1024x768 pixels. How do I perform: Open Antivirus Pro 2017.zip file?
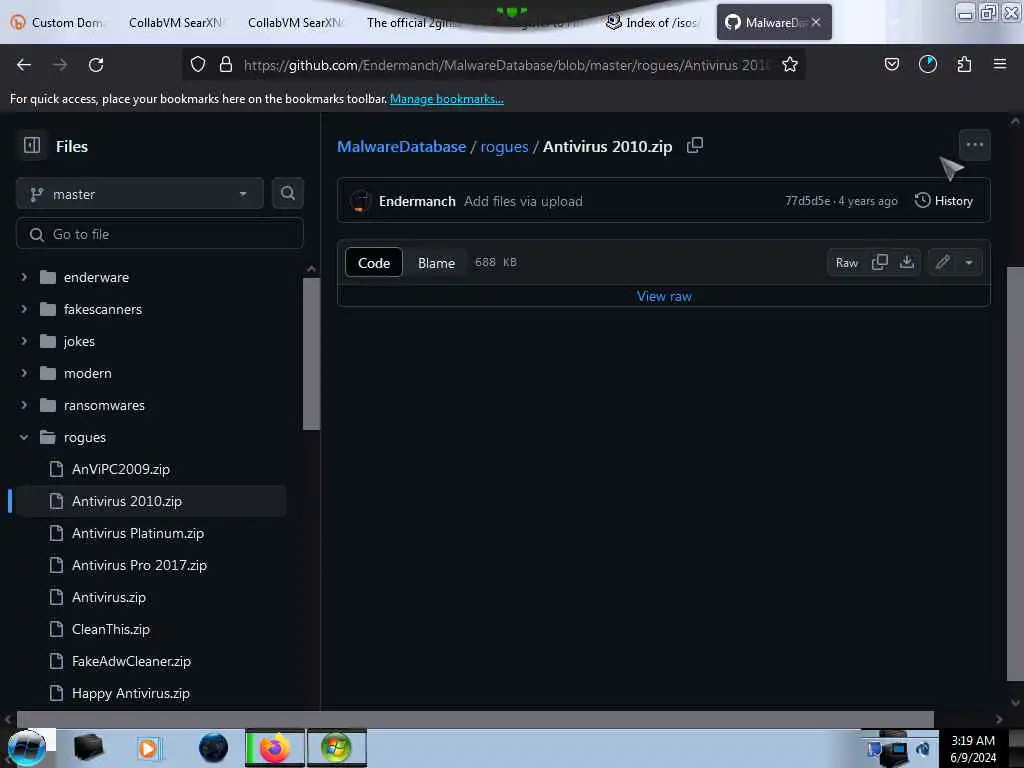coord(139,565)
